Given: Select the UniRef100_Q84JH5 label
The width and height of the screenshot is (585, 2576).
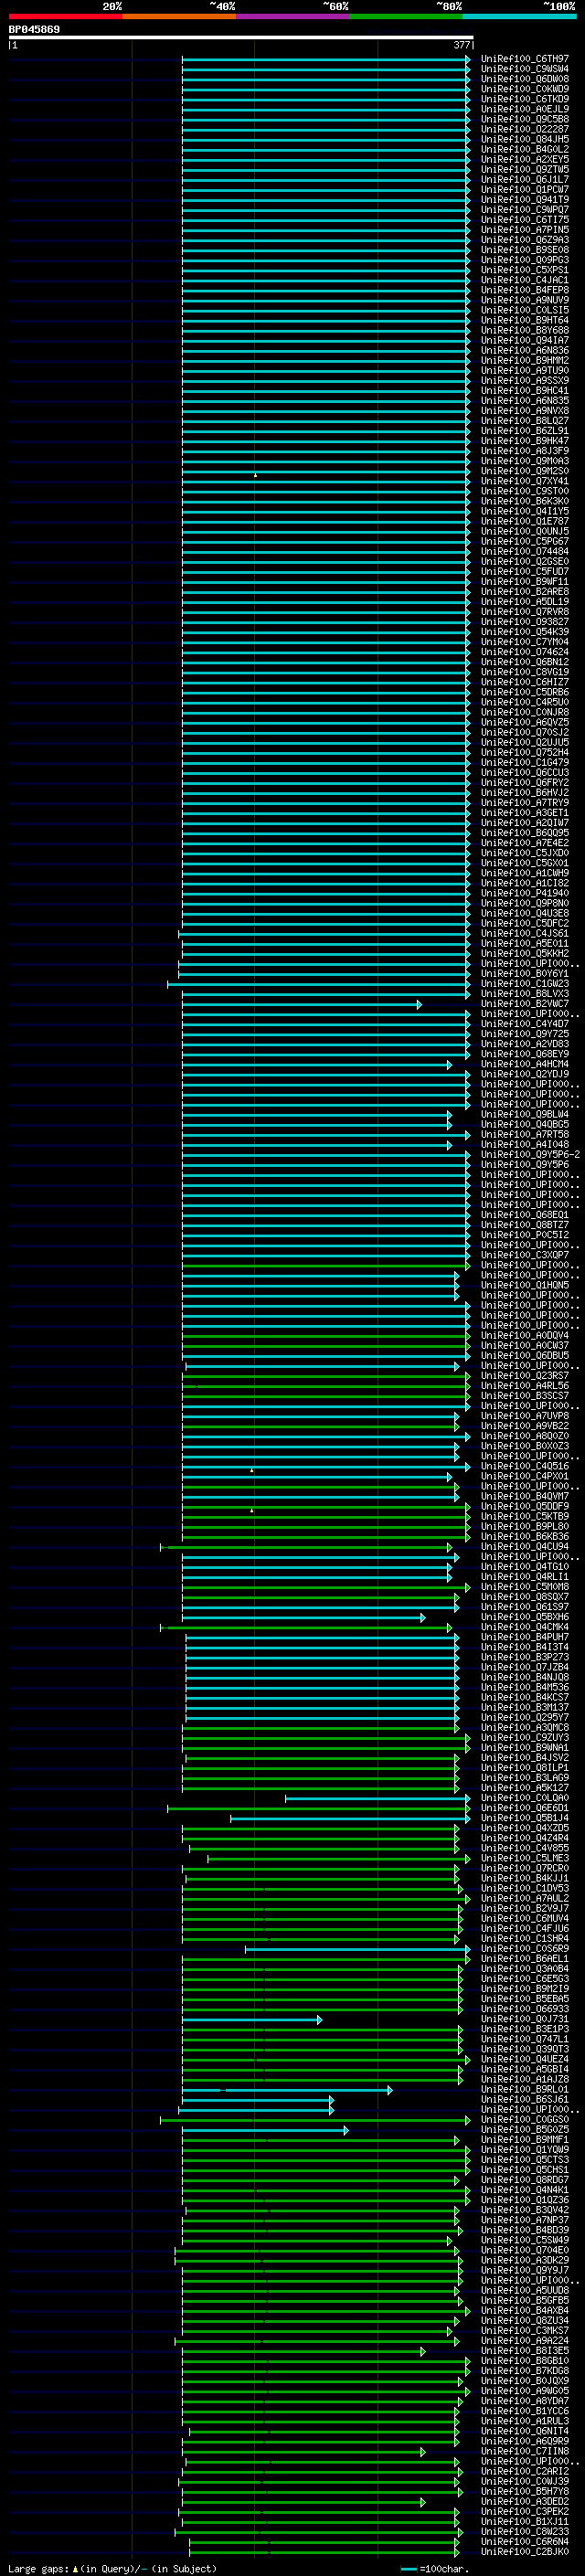Looking at the screenshot, I should [524, 139].
